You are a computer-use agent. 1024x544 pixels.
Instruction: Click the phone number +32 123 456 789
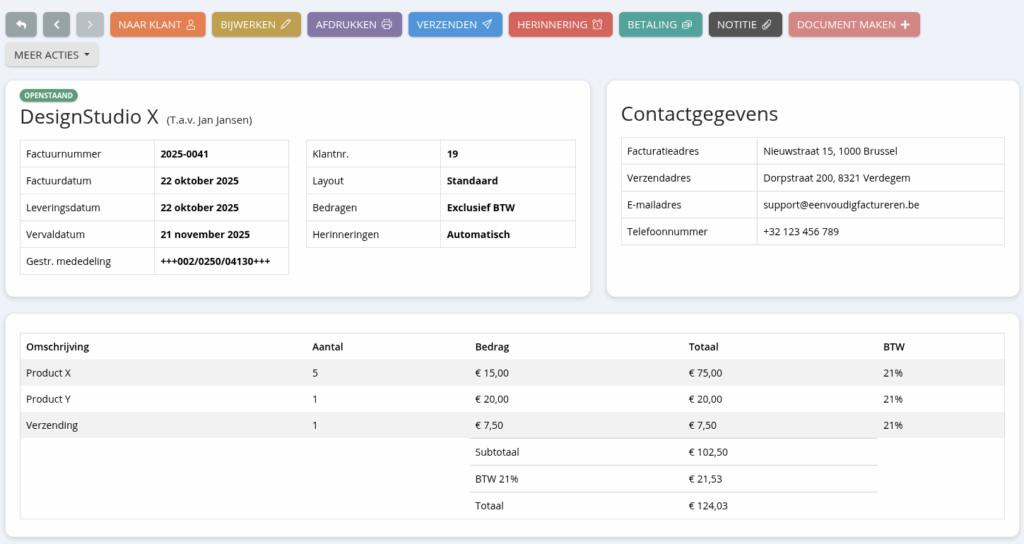coord(800,232)
